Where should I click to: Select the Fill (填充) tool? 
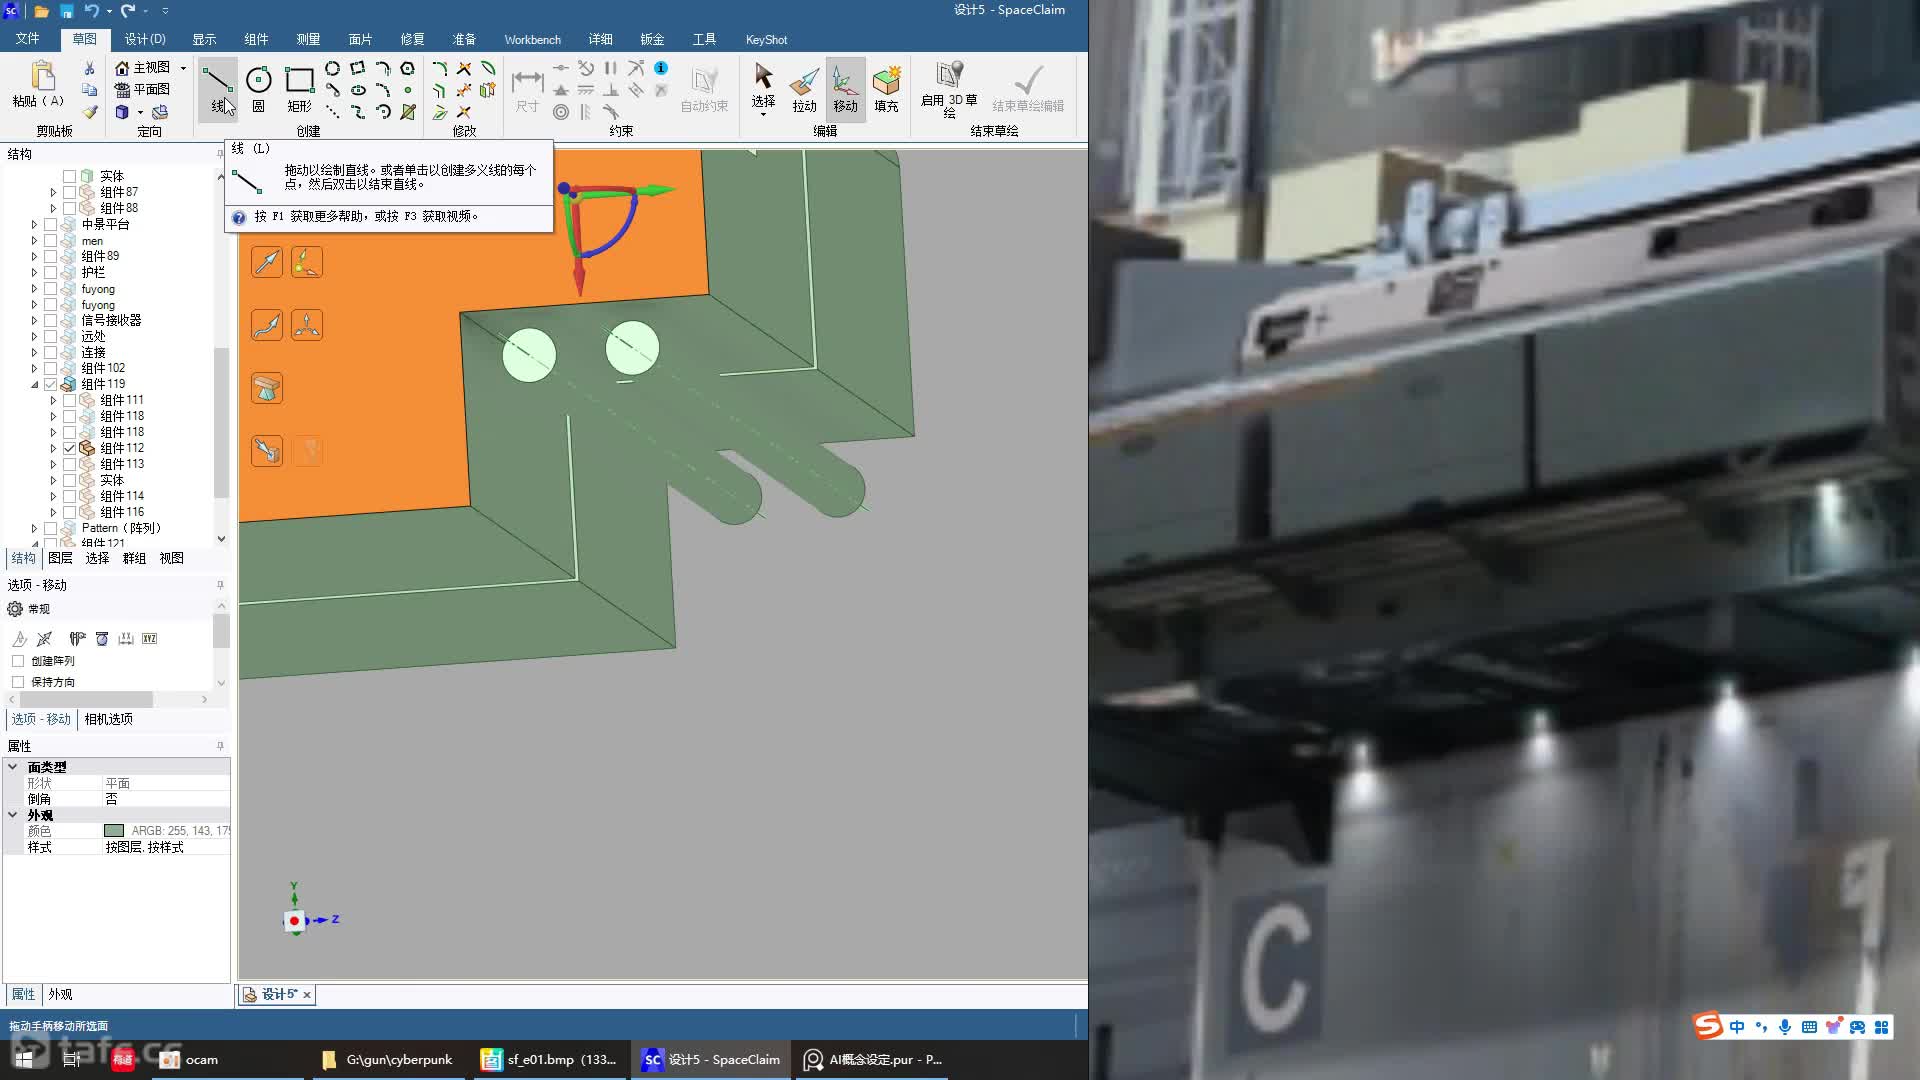pos(886,88)
